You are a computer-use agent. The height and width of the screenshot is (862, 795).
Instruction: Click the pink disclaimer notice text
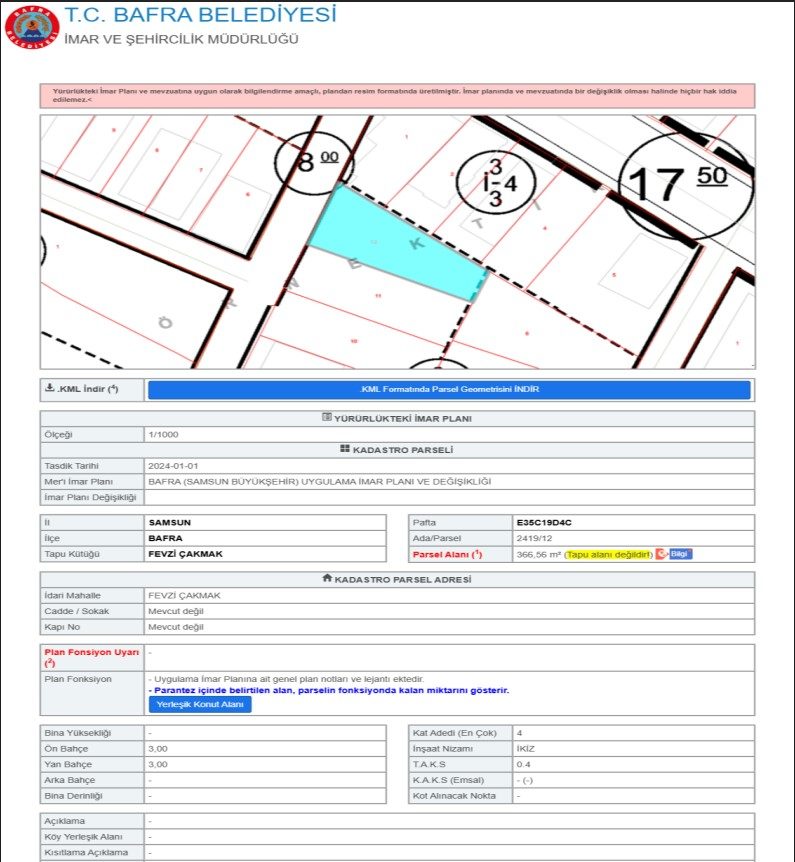394,95
